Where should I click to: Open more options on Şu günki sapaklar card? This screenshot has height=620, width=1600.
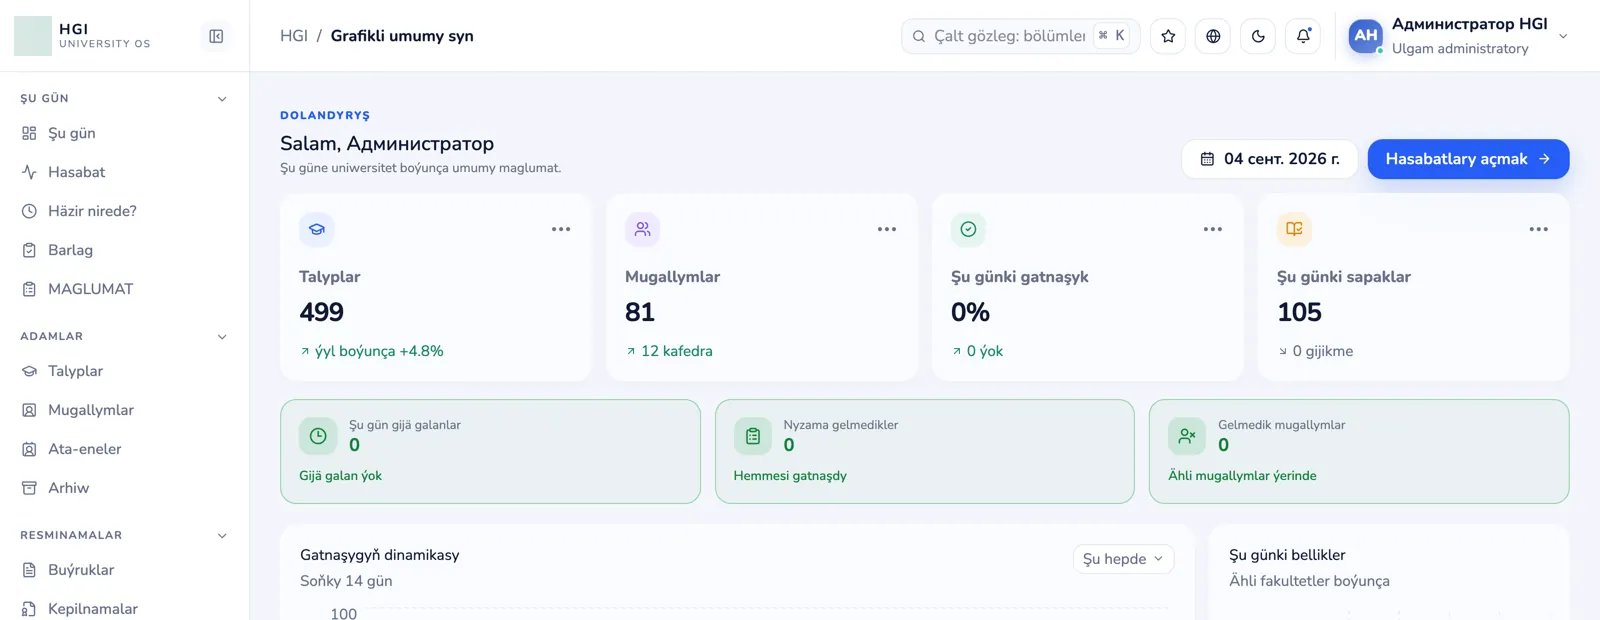pyautogui.click(x=1539, y=229)
